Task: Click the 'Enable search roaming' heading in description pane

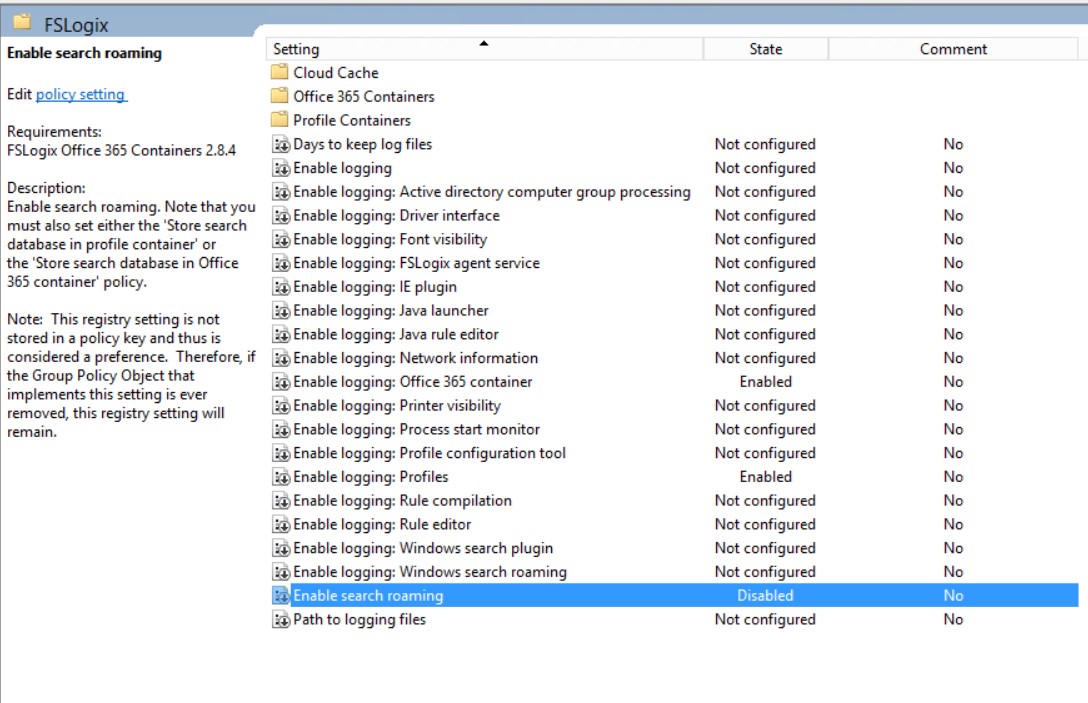Action: point(84,53)
